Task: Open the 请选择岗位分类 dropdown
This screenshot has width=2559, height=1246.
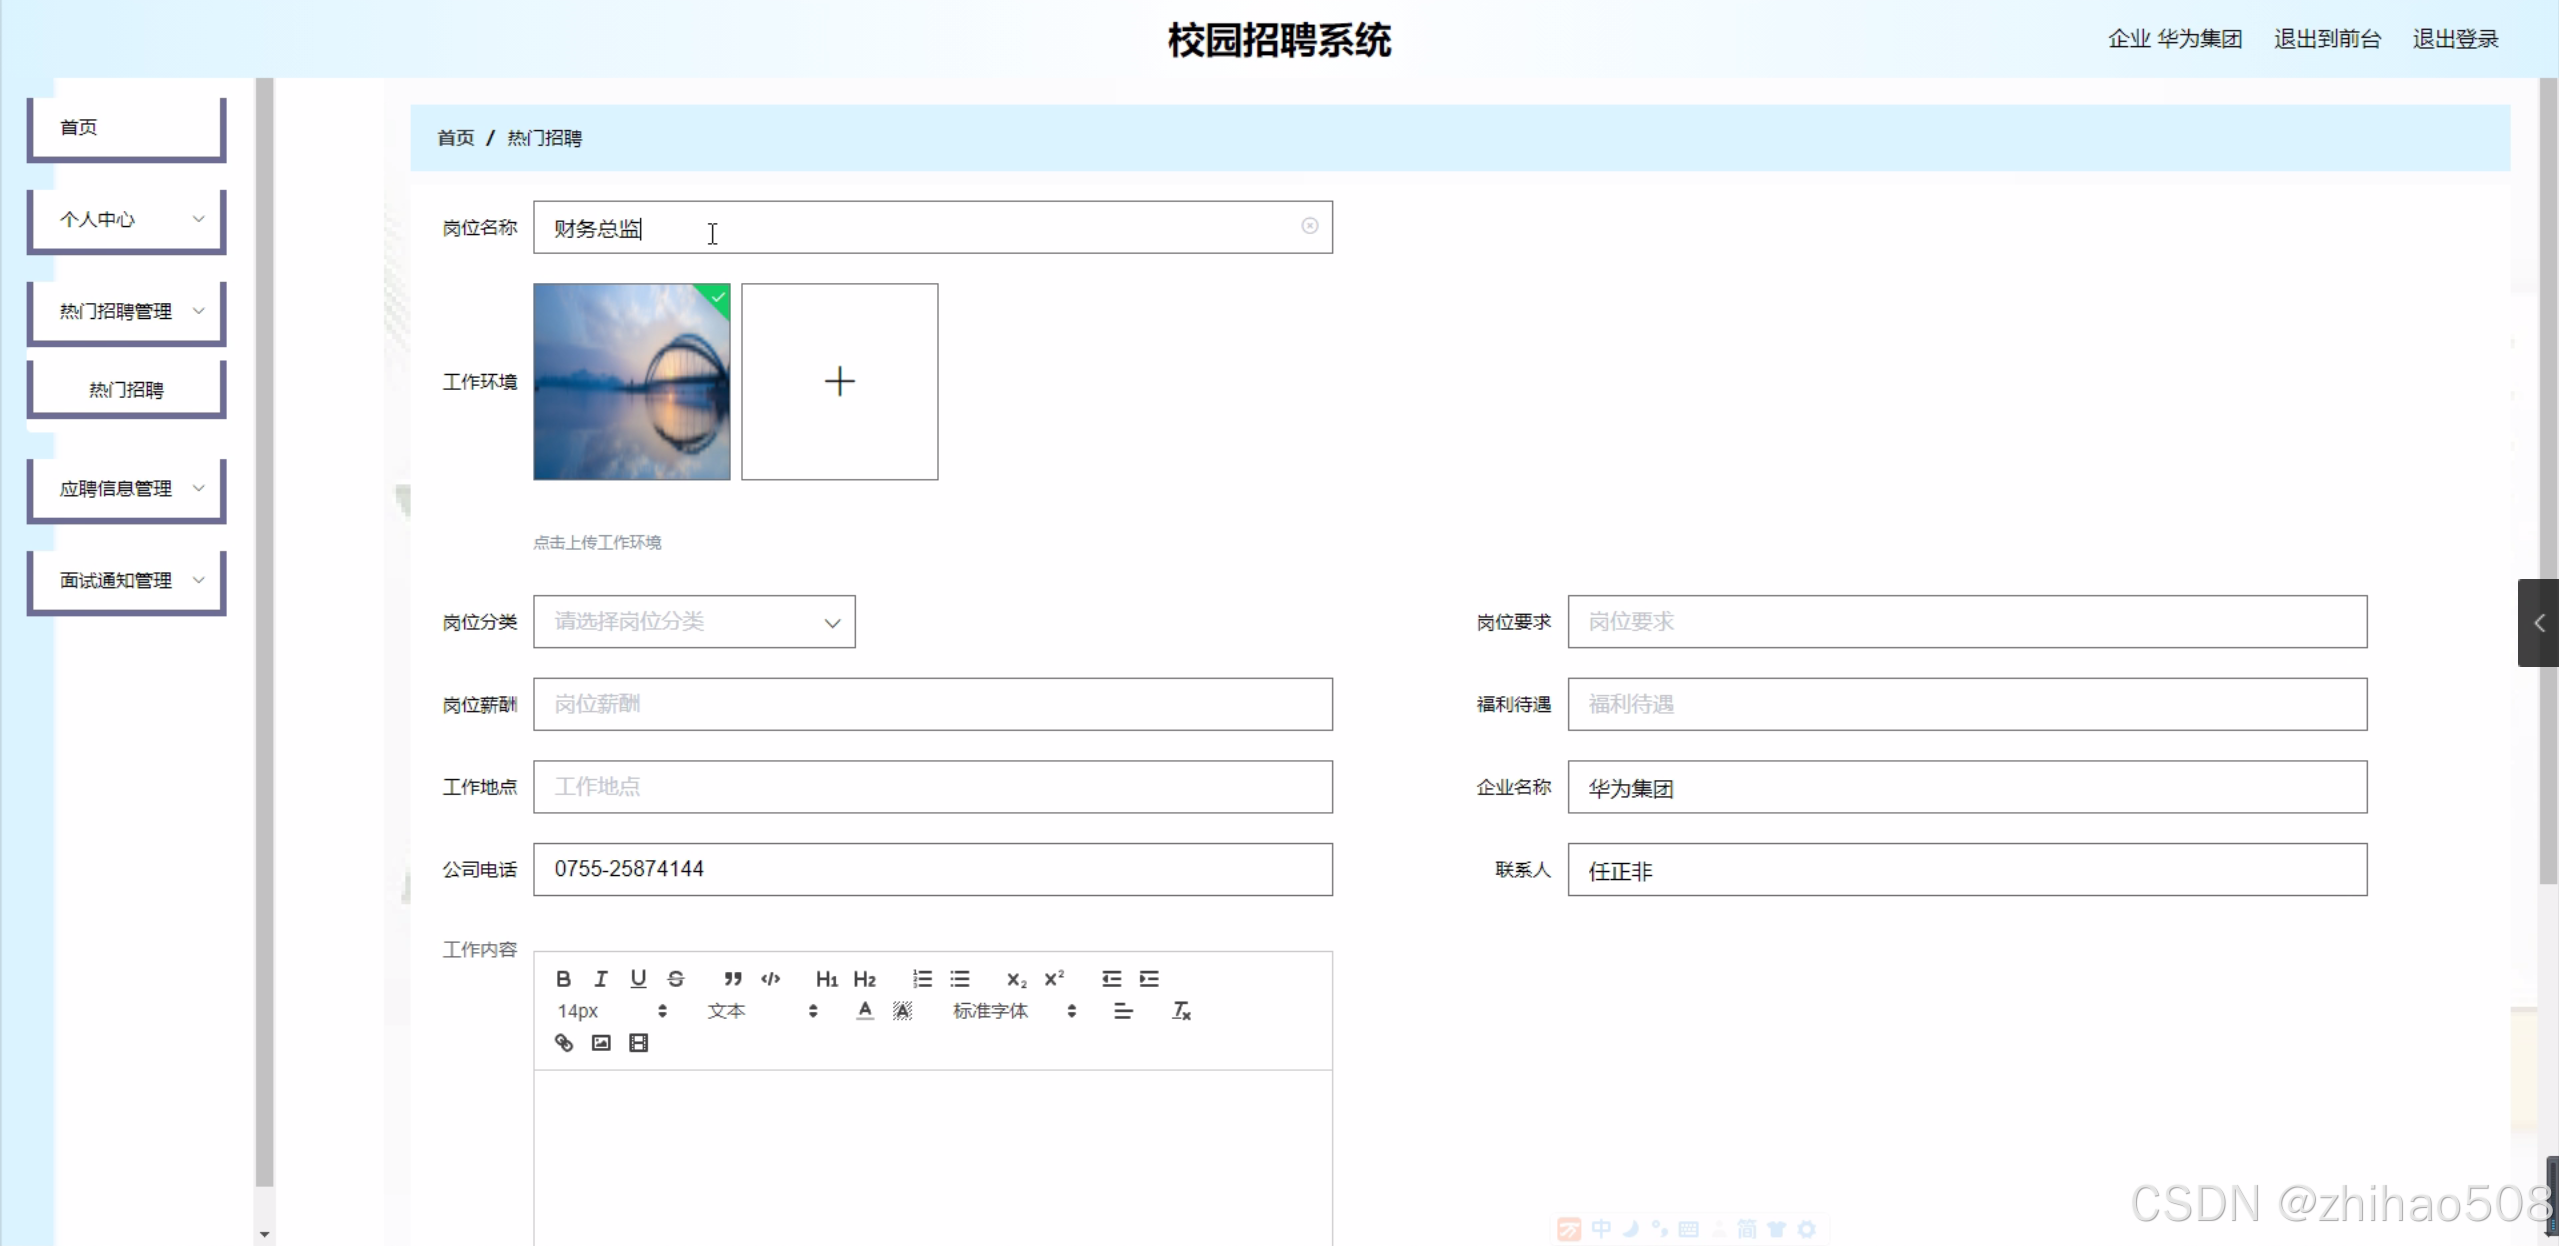Action: coord(694,622)
